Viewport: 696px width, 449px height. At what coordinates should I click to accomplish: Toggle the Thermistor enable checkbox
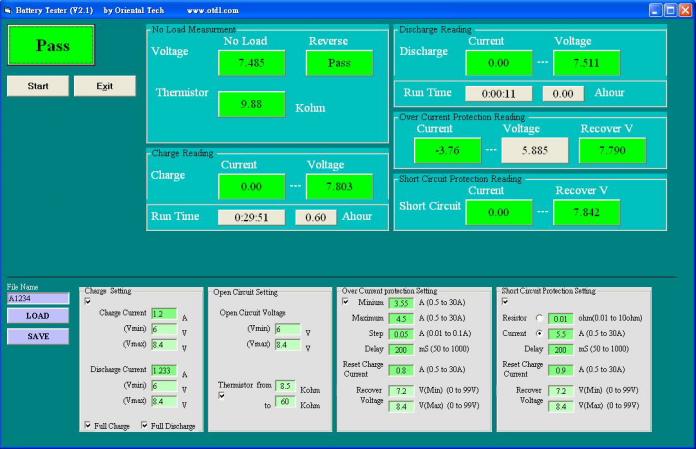[221, 395]
